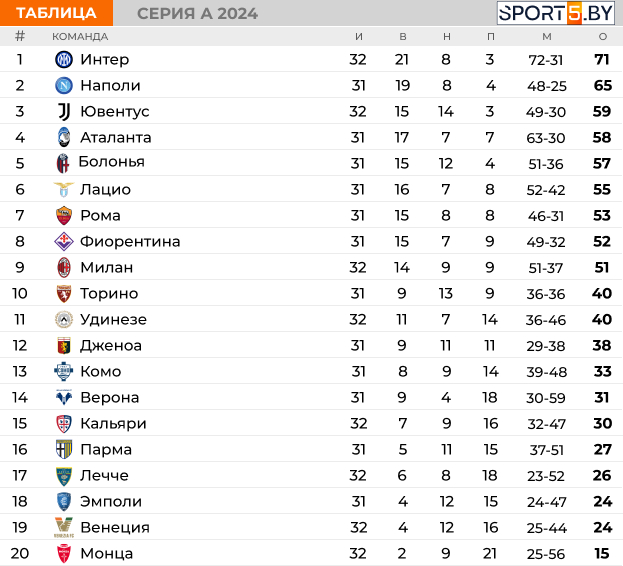Click the Удинезе team name

pos(113,320)
